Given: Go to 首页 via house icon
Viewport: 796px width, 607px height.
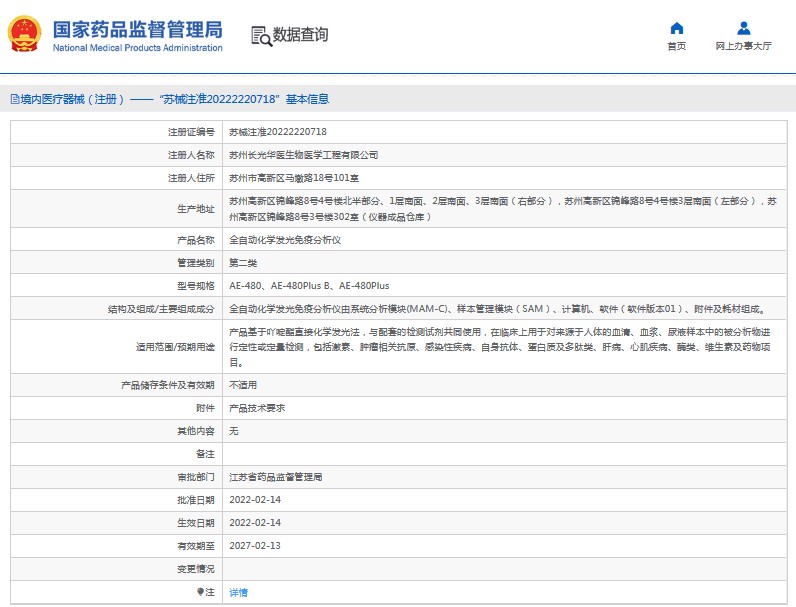Looking at the screenshot, I should coord(677,28).
